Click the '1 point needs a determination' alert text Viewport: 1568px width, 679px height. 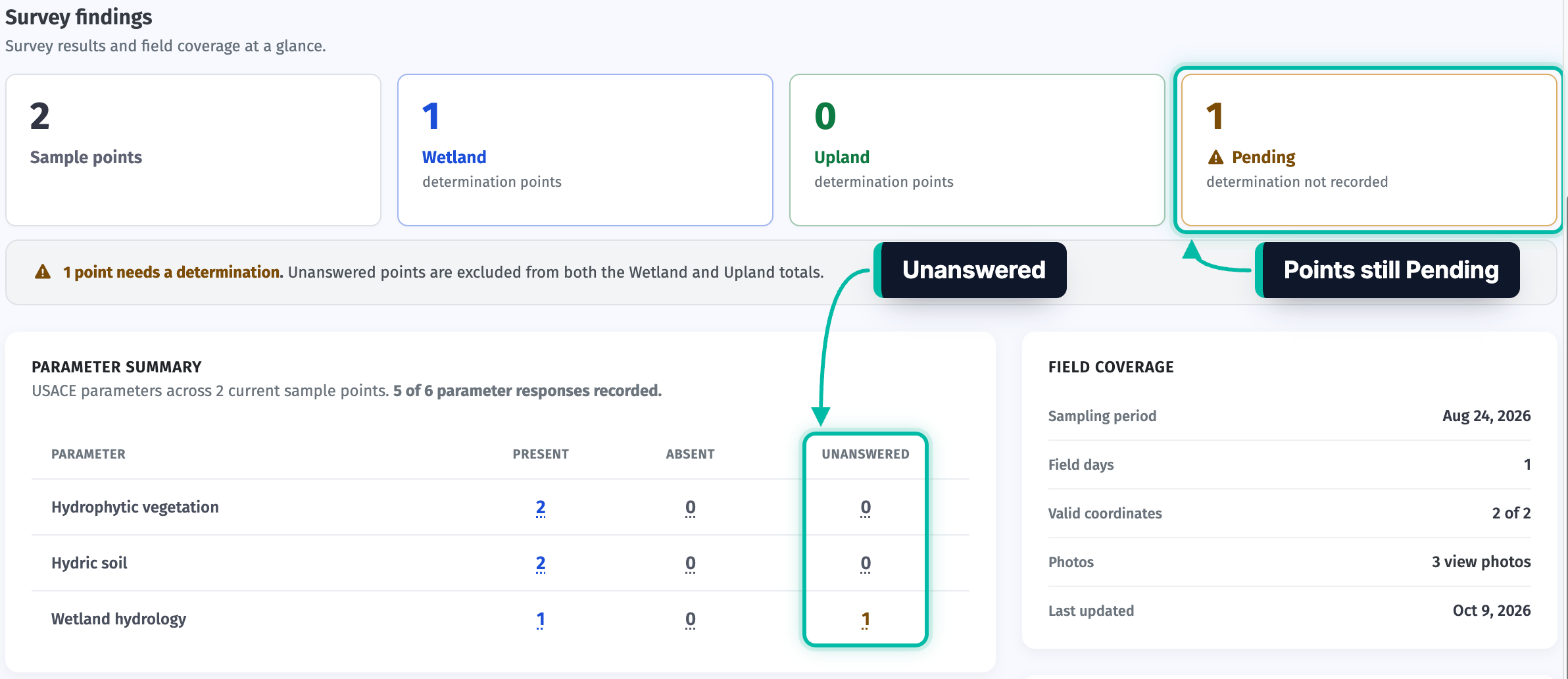click(x=173, y=272)
